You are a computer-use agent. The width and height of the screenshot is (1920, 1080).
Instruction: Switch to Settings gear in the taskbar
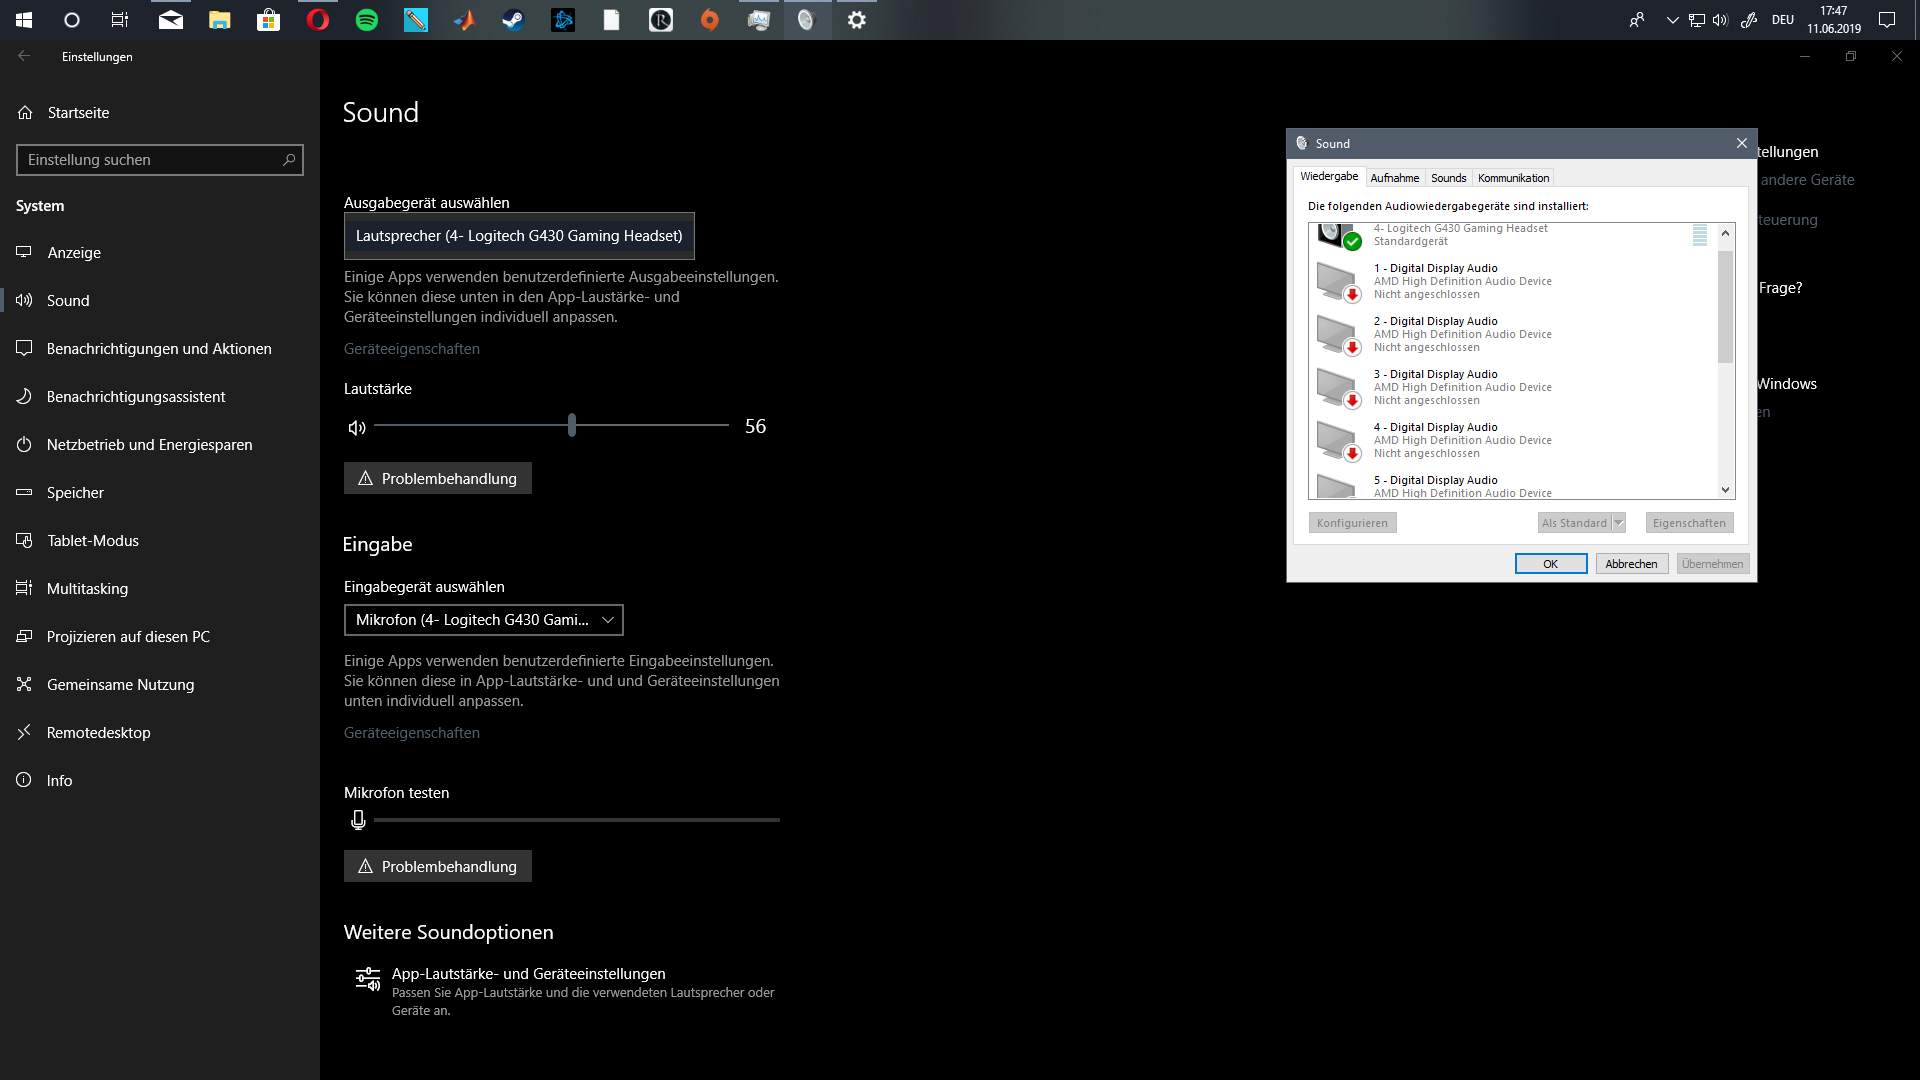pyautogui.click(x=857, y=19)
